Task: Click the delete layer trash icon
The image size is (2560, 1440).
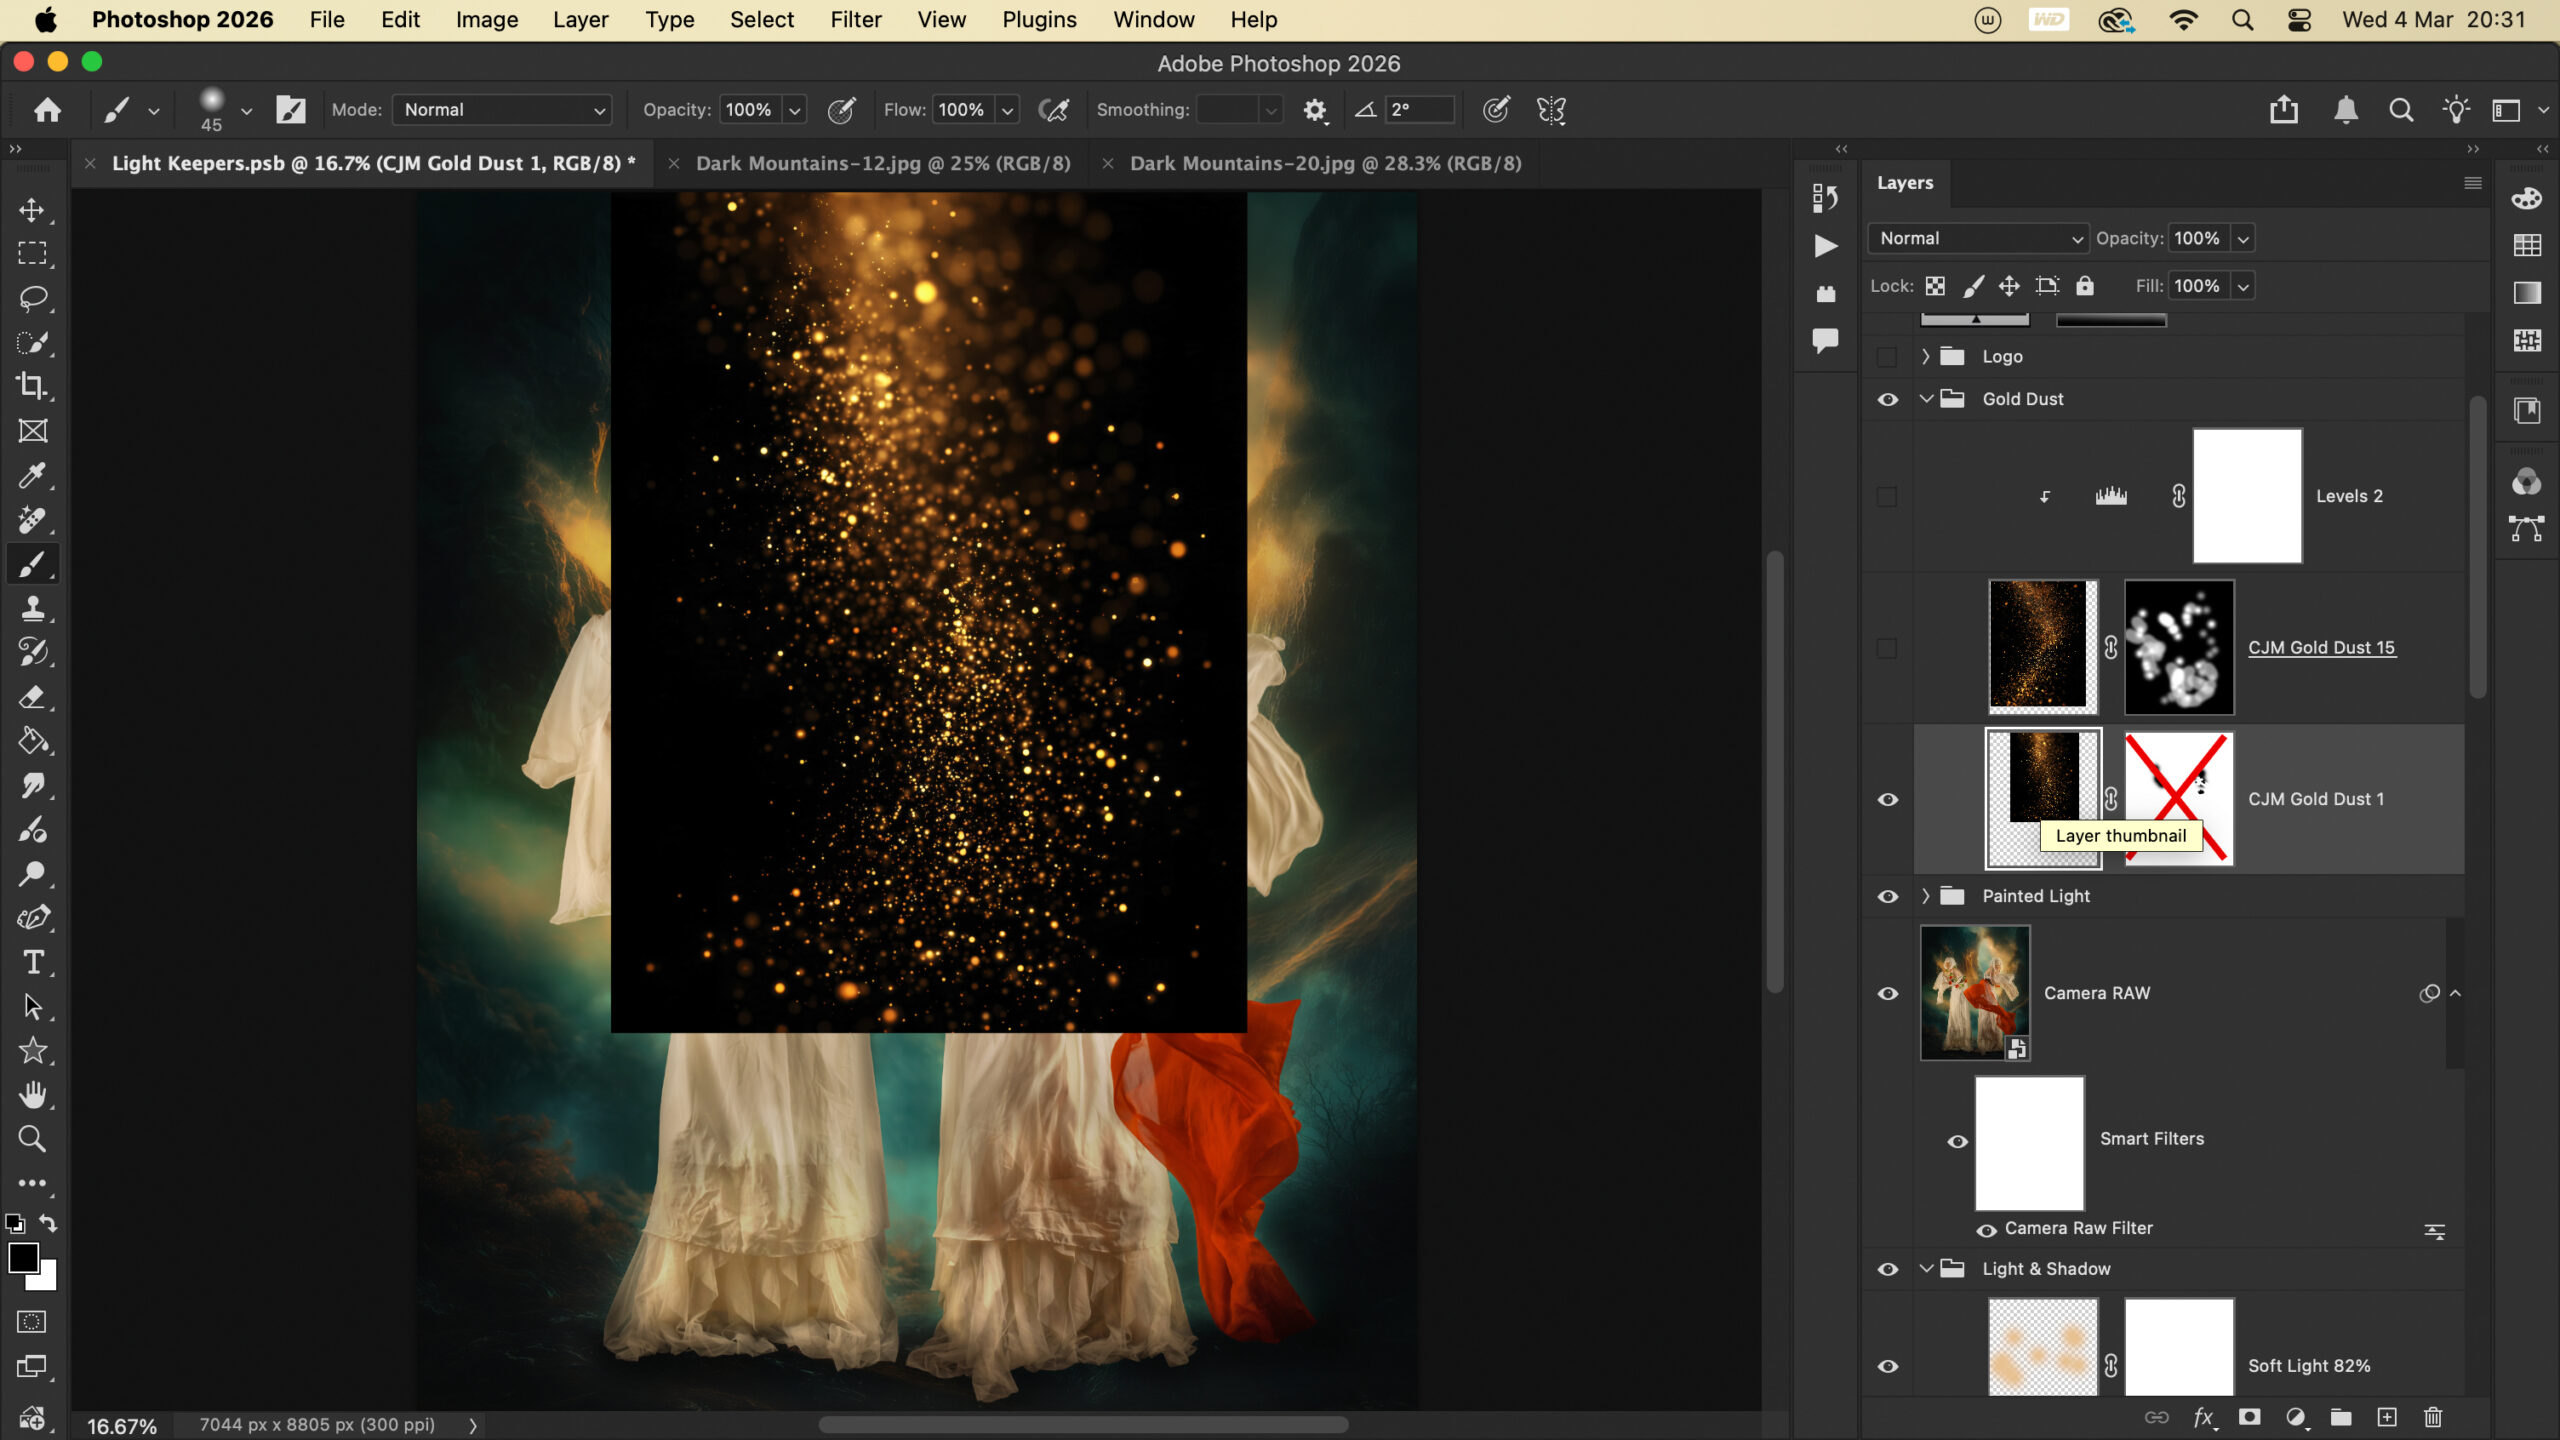Action: [2433, 1417]
